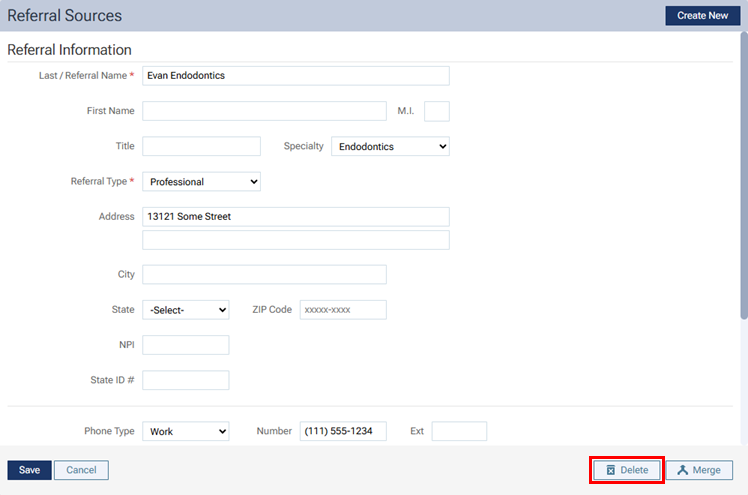
Task: Select the NPI input field
Action: 186,345
